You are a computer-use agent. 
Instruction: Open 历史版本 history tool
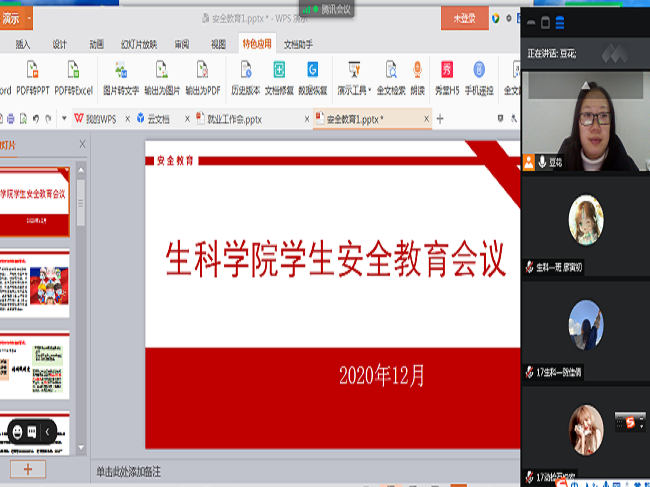coord(245,70)
